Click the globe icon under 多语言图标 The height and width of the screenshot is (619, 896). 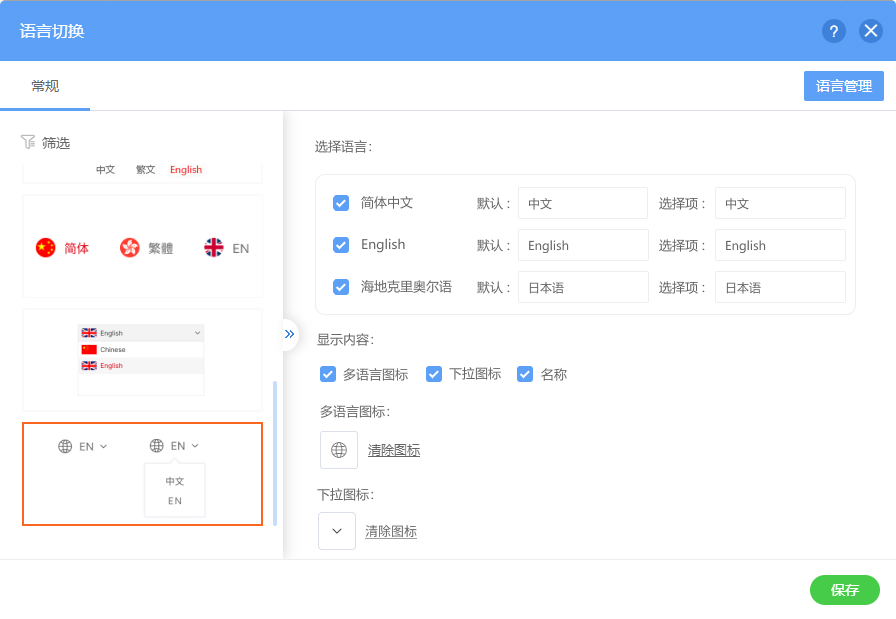(x=339, y=450)
